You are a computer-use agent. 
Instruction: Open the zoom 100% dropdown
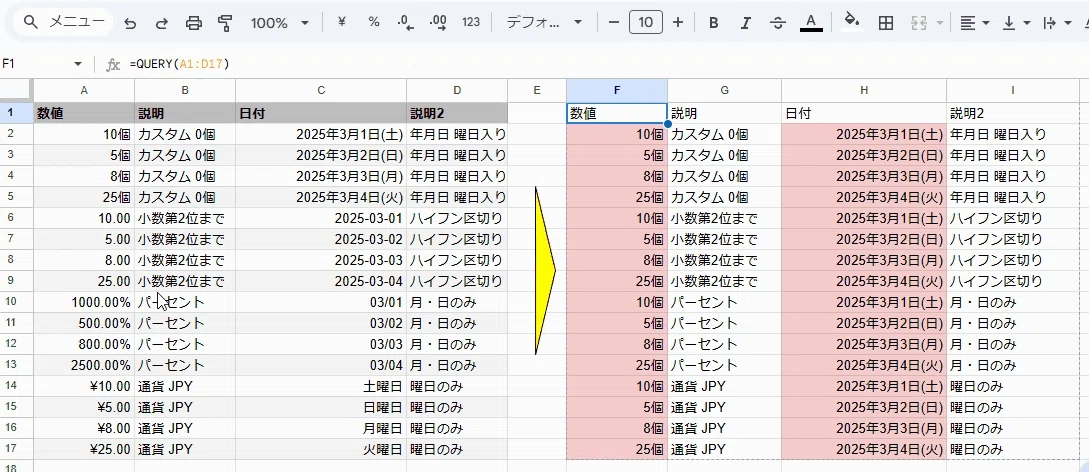pos(279,23)
